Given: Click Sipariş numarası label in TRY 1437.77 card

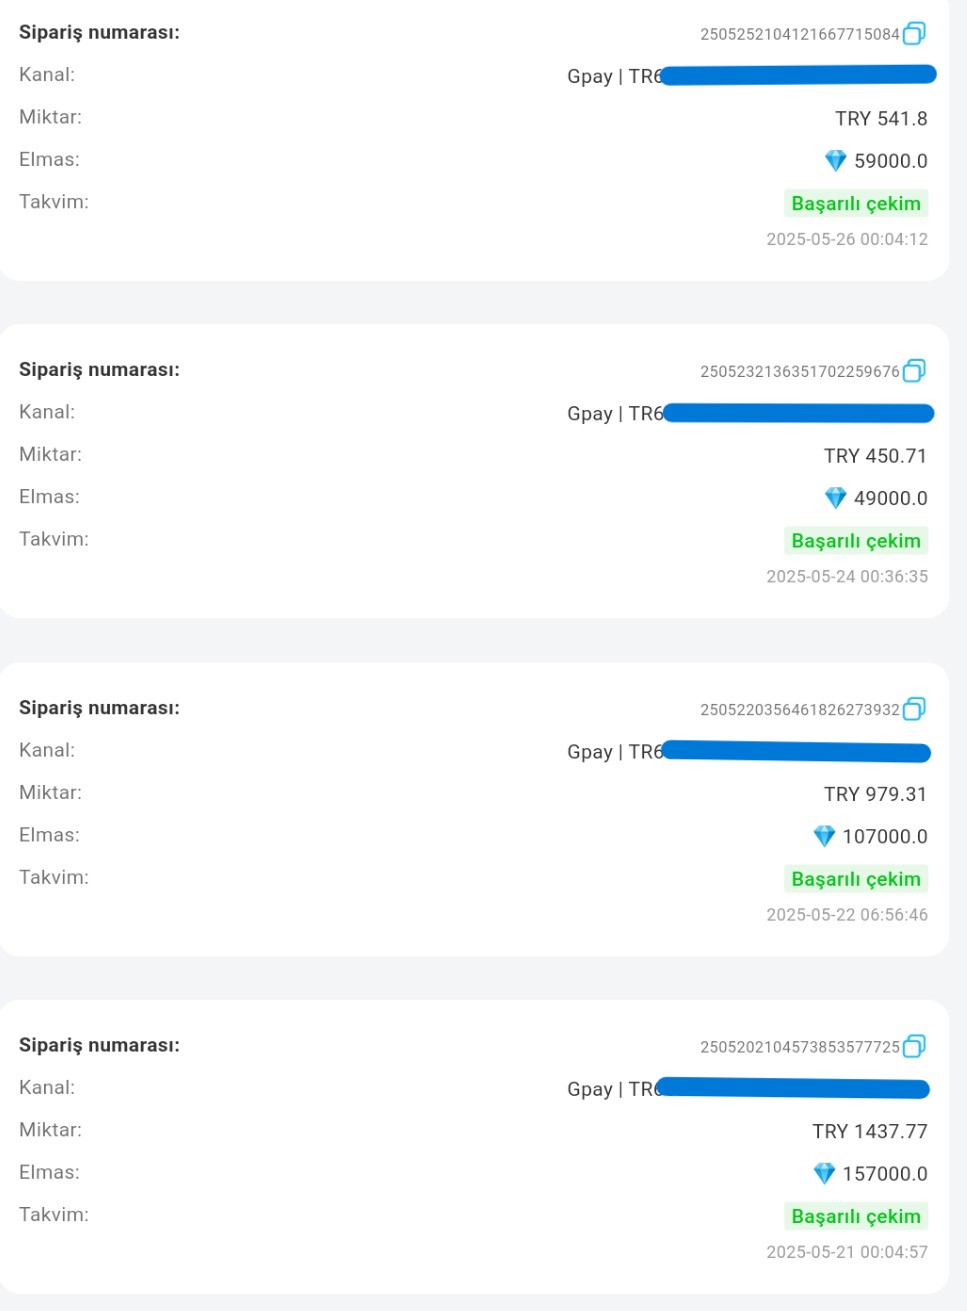Looking at the screenshot, I should 99,1045.
